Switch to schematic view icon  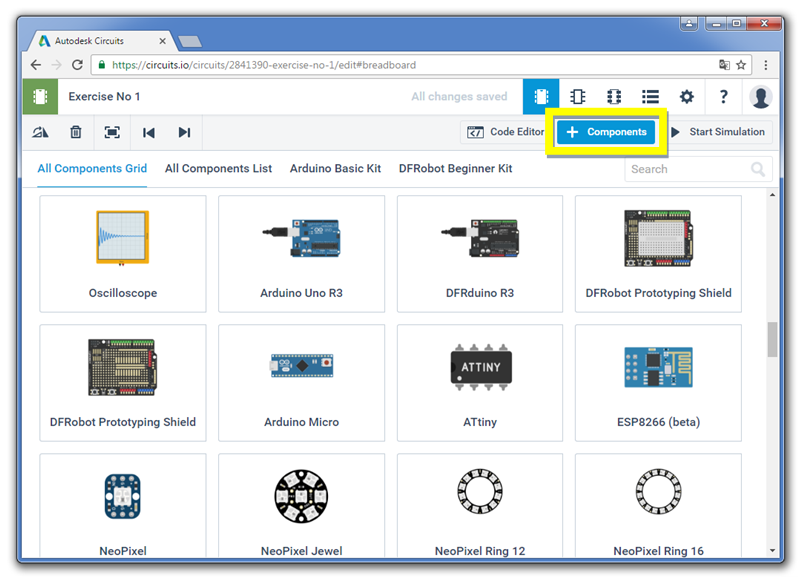(577, 97)
